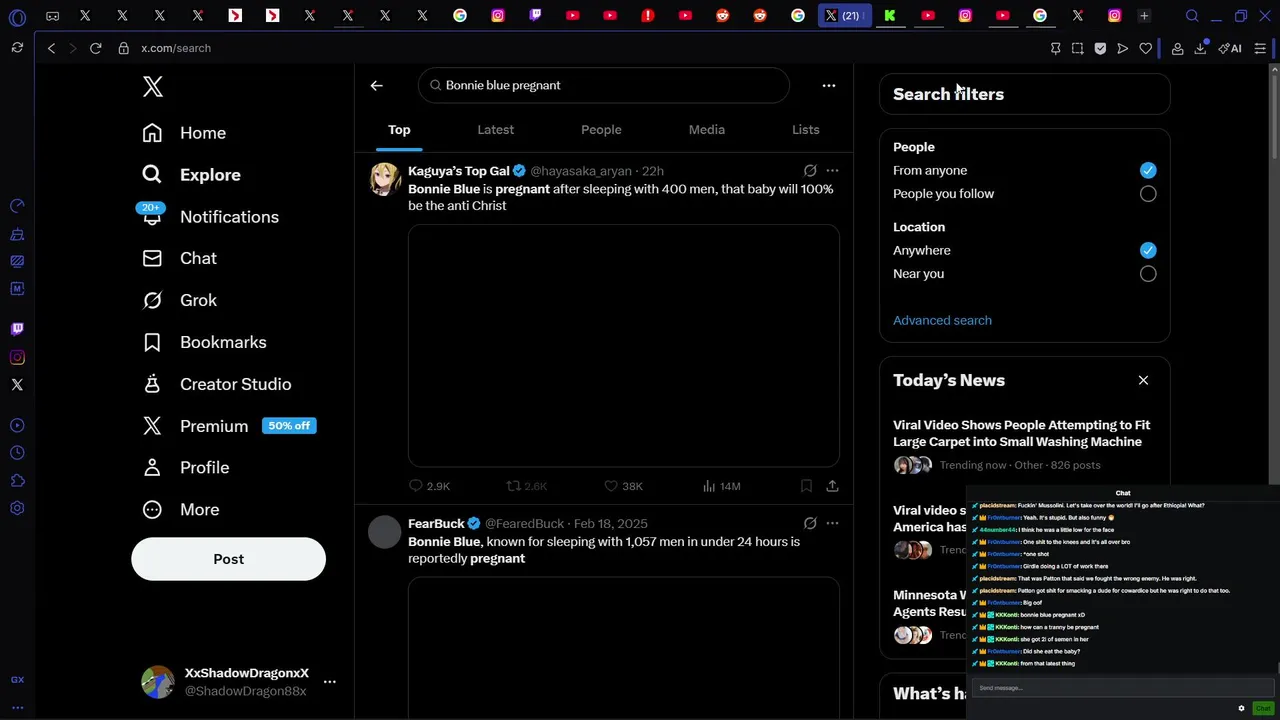The width and height of the screenshot is (1280, 720).
Task: Click the Post button
Action: click(228, 559)
